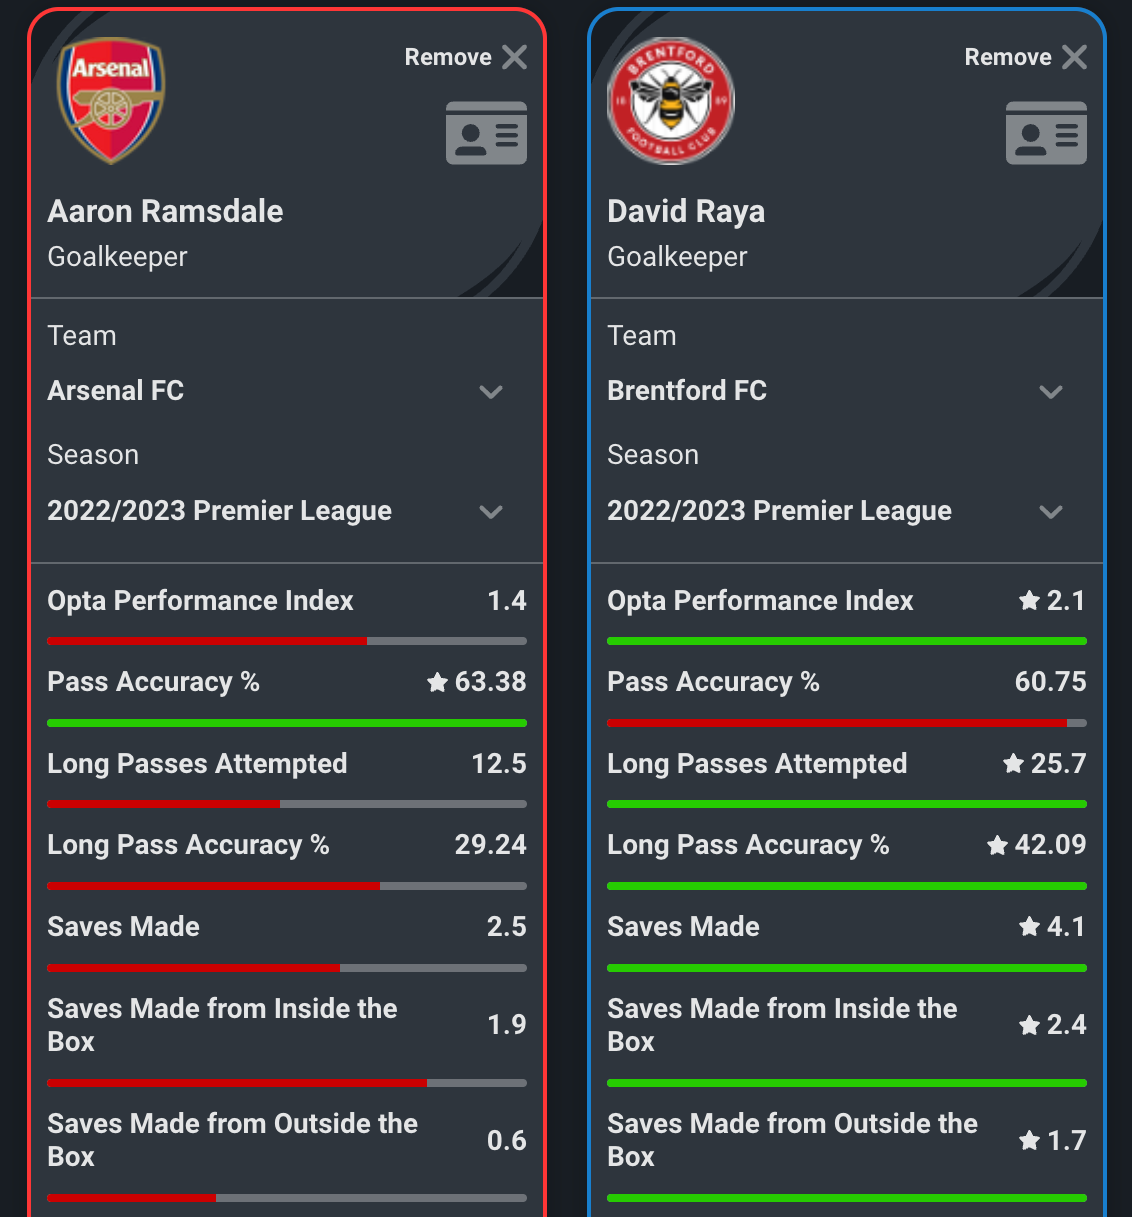Remove Aaron Ramsdale from the comparison
Screen dimensions: 1132x1217
(466, 57)
